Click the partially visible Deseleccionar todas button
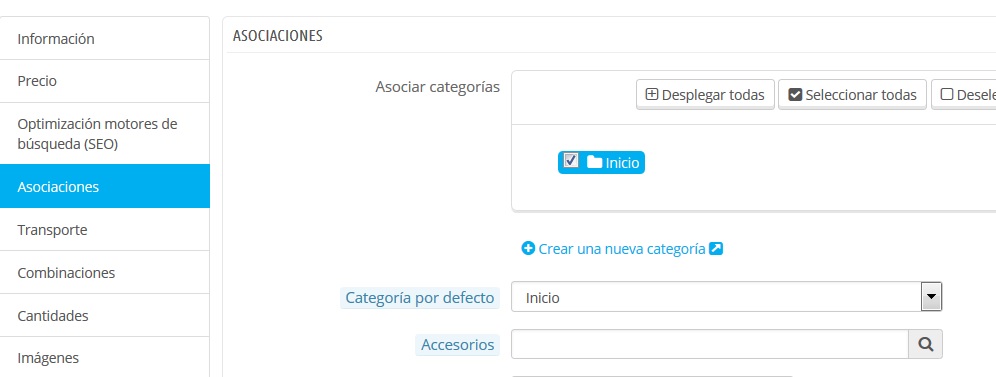Viewport: 996px width, 377px height. click(964, 95)
